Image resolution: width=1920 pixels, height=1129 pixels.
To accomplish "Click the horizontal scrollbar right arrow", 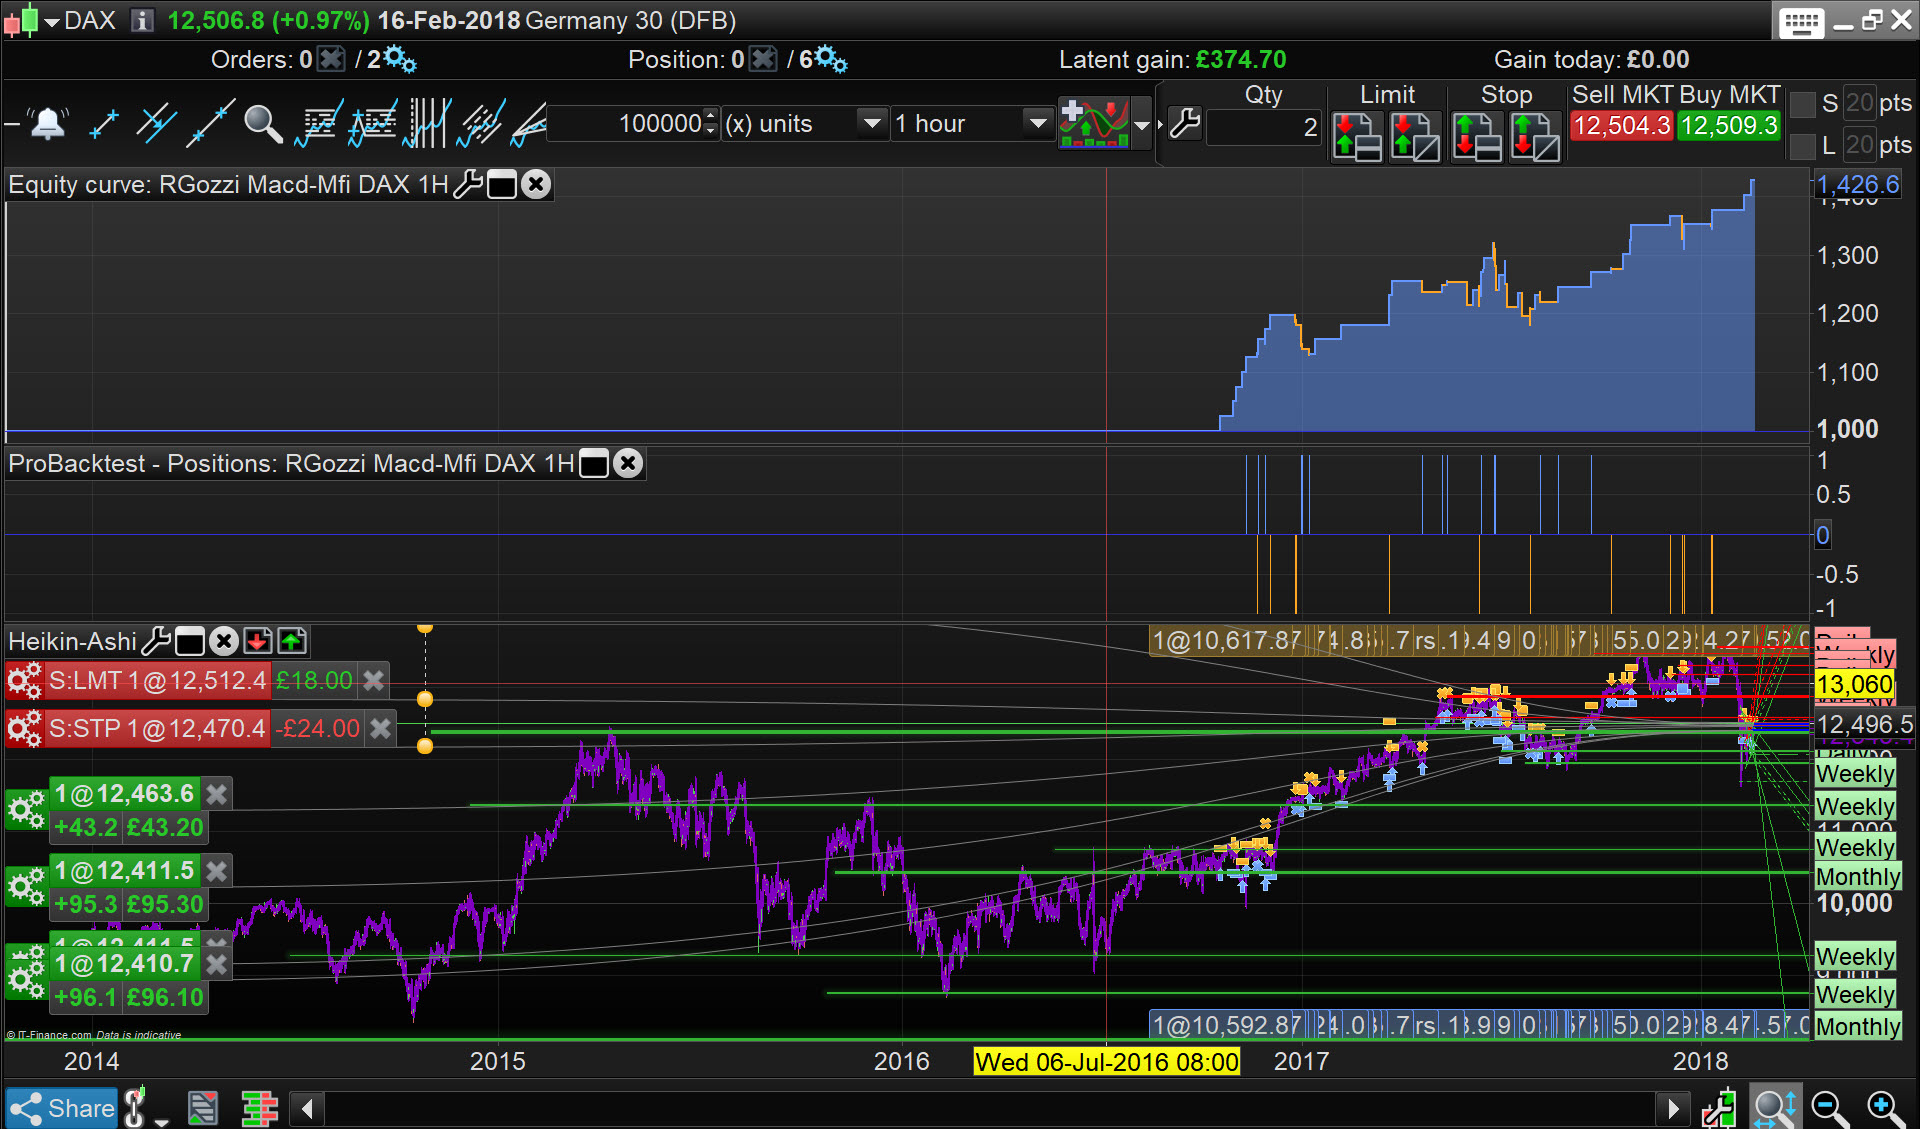I will coord(1673,1108).
